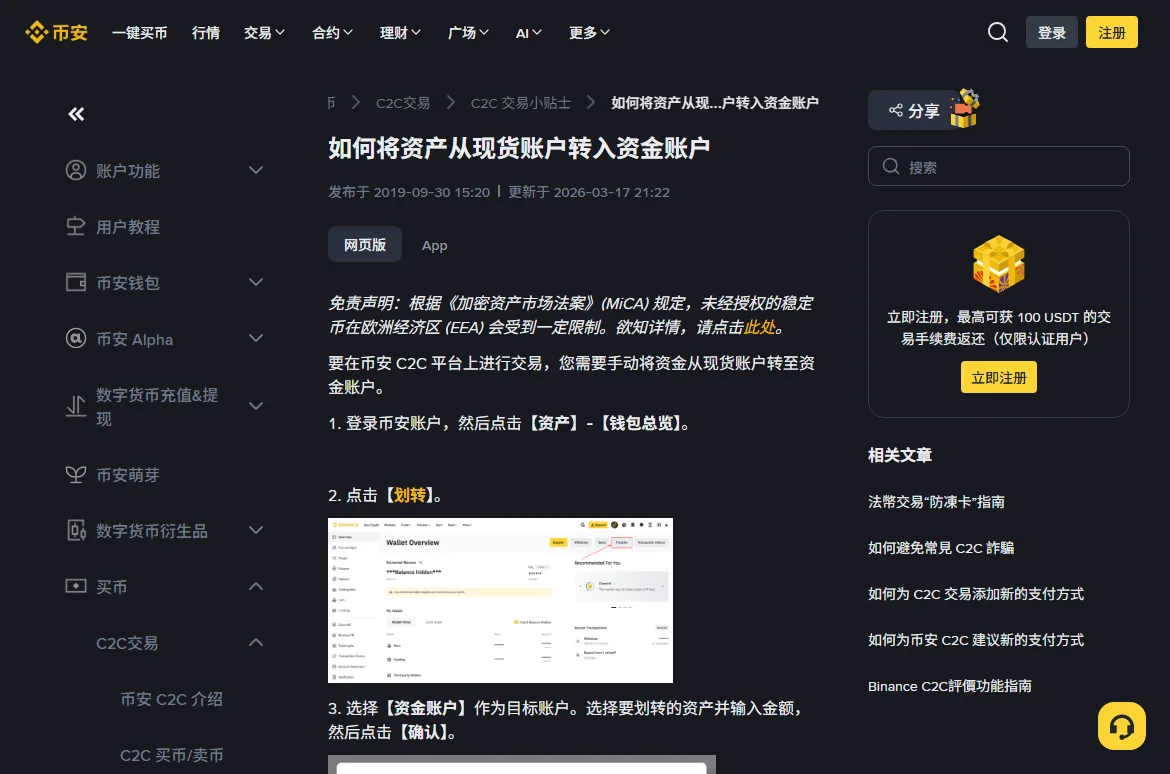This screenshot has height=774, width=1170.
Task: Collapse the 买币 section chevron
Action: coord(256,586)
